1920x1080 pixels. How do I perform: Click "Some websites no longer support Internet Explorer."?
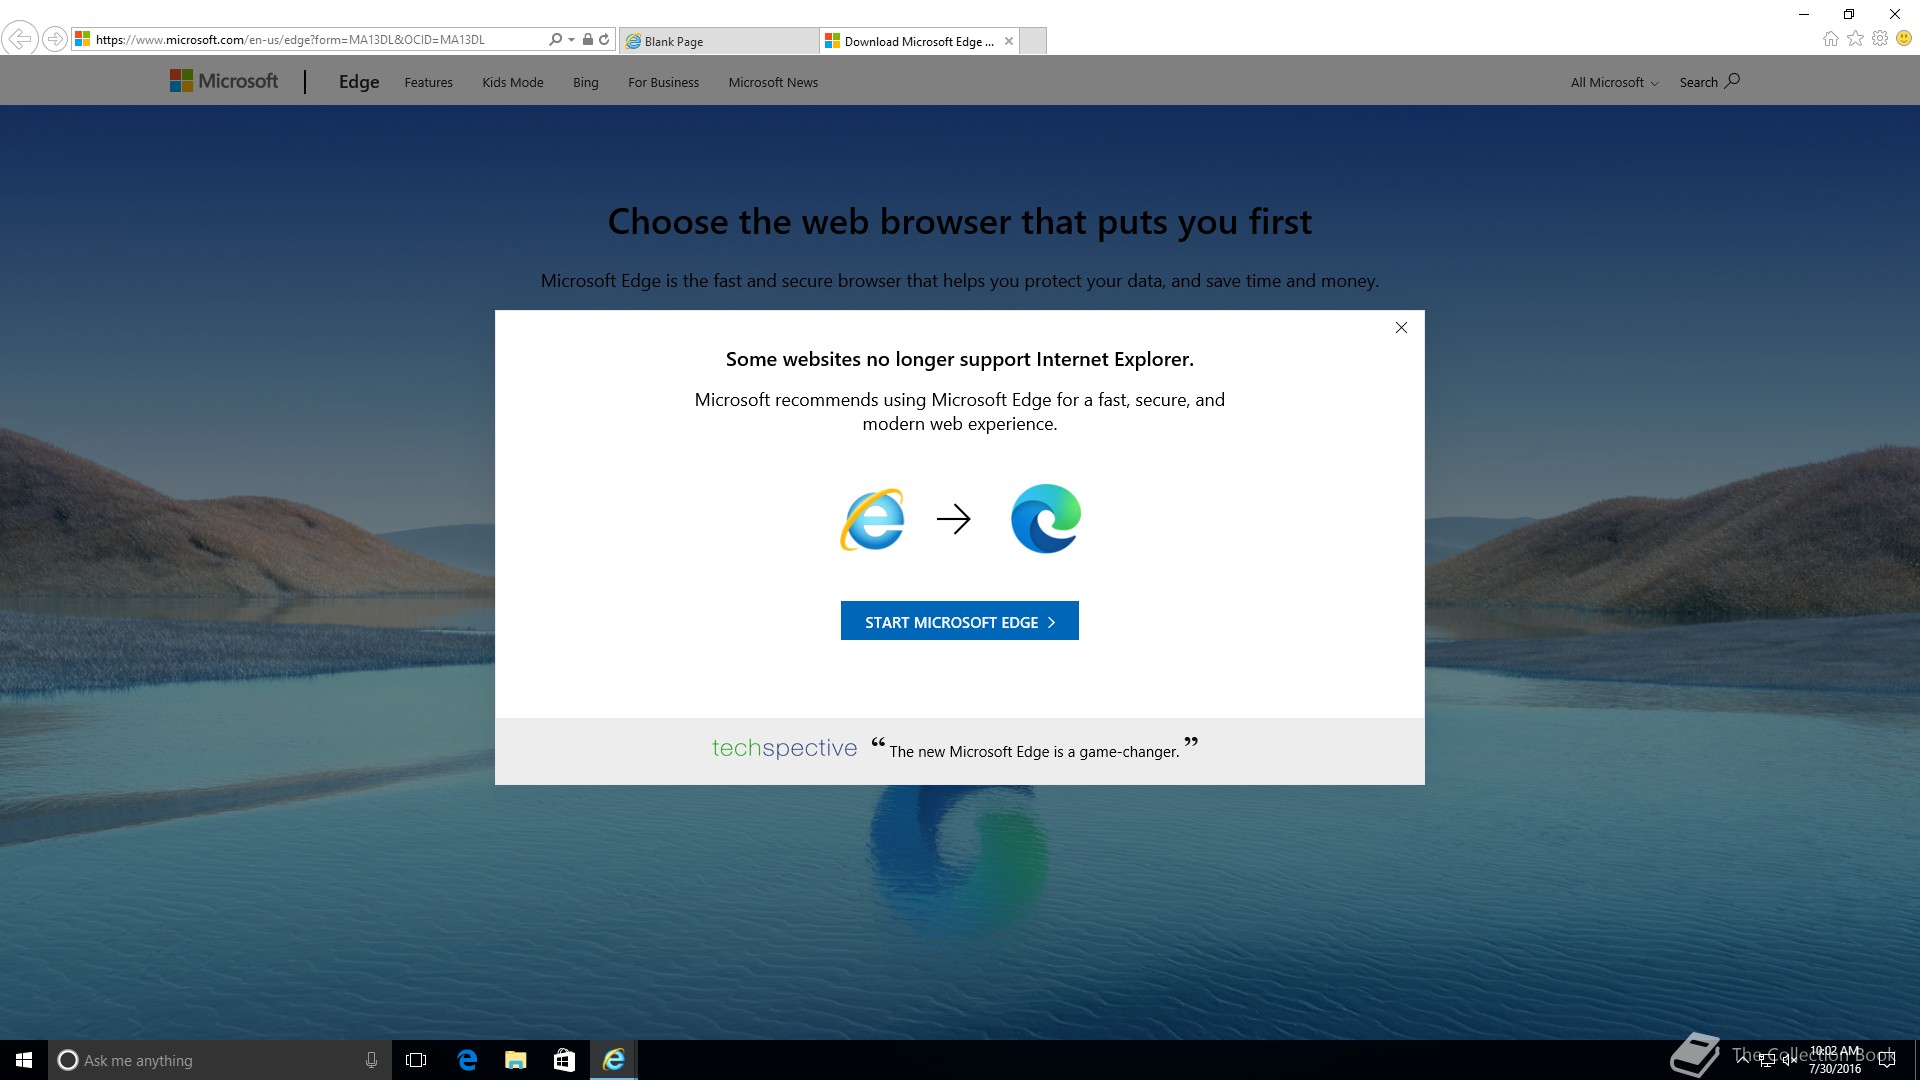point(960,359)
